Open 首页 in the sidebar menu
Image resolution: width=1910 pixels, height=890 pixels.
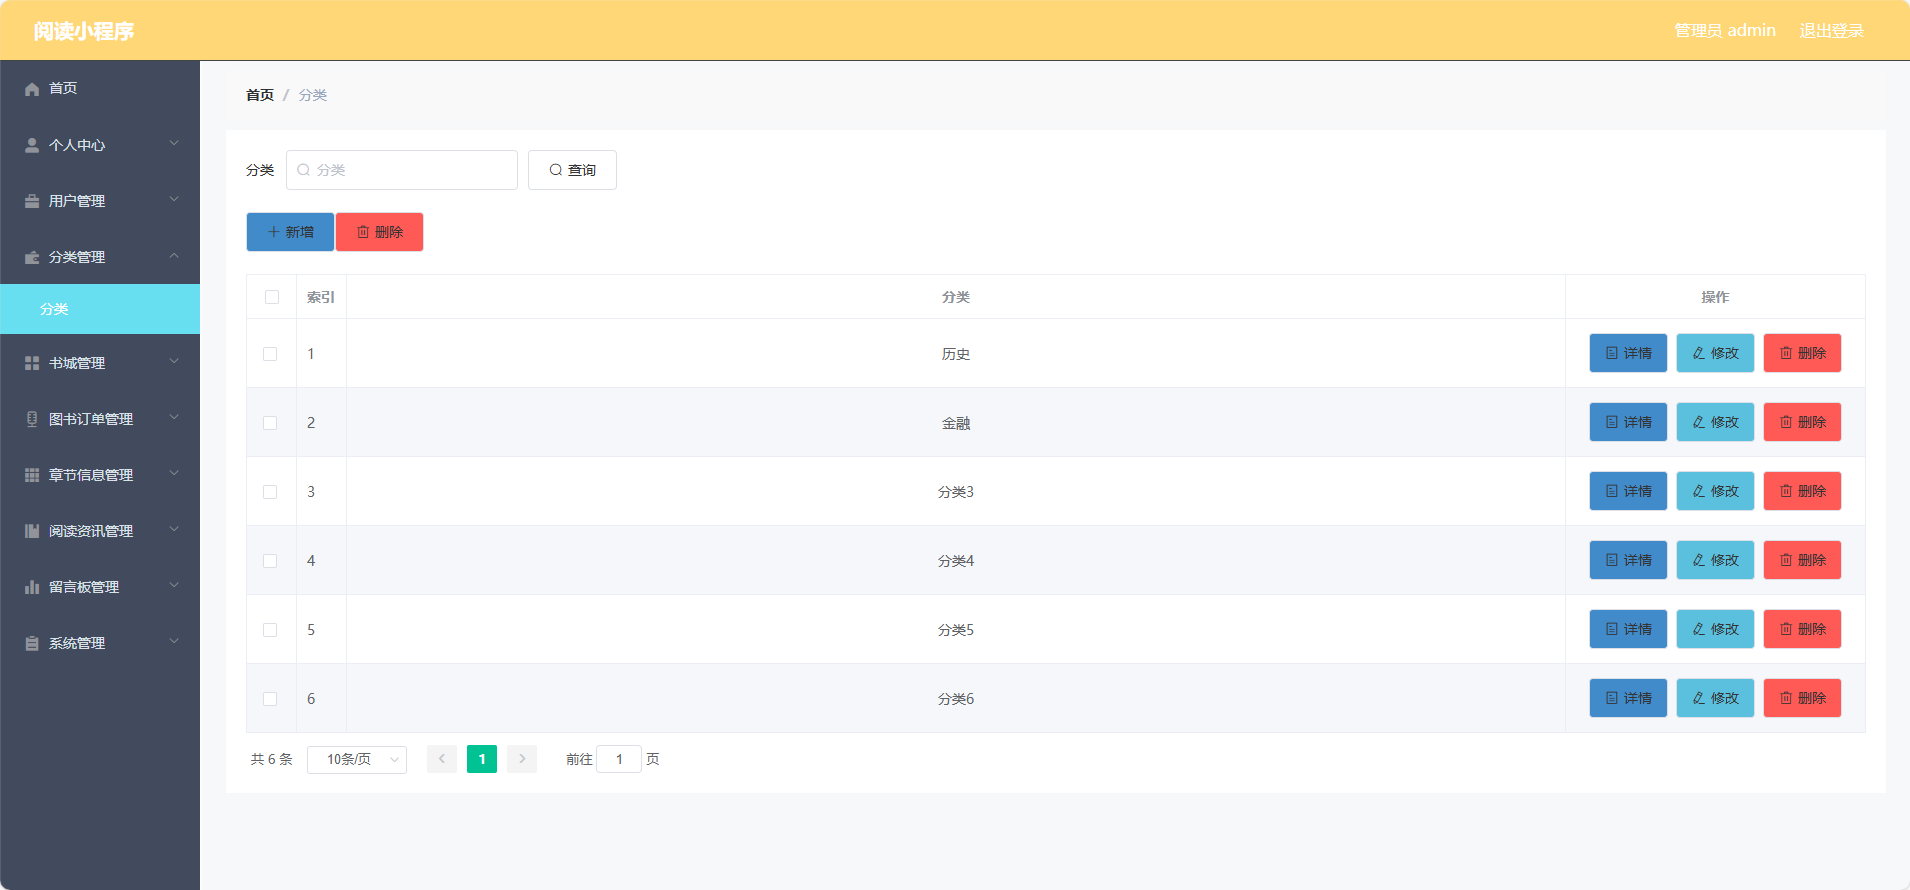(100, 89)
